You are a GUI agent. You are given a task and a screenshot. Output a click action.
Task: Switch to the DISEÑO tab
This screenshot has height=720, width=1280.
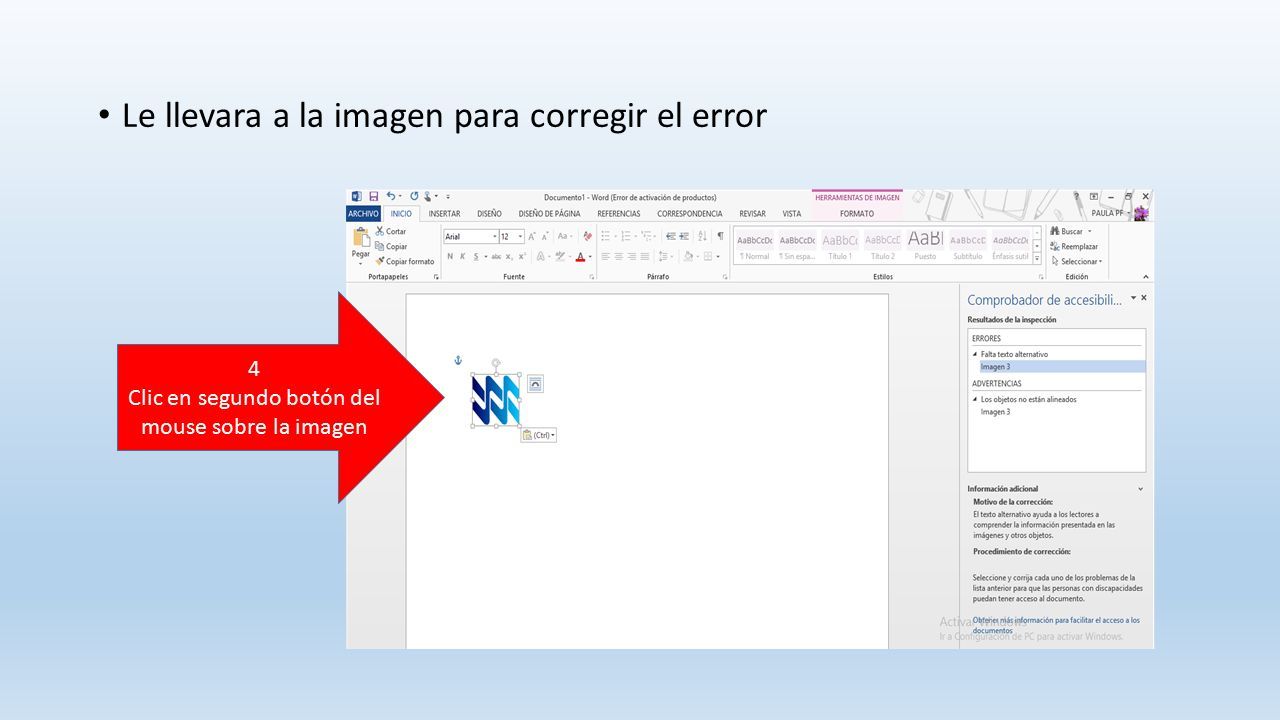pos(489,214)
